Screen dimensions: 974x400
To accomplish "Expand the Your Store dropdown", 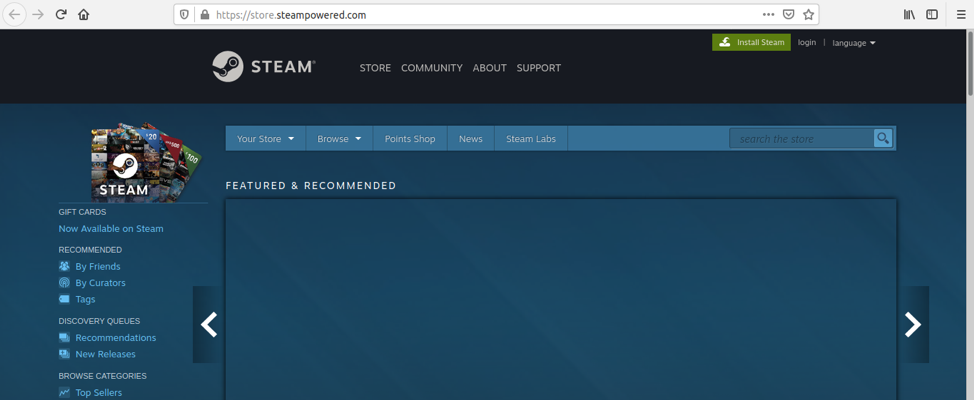I will pyautogui.click(x=265, y=139).
